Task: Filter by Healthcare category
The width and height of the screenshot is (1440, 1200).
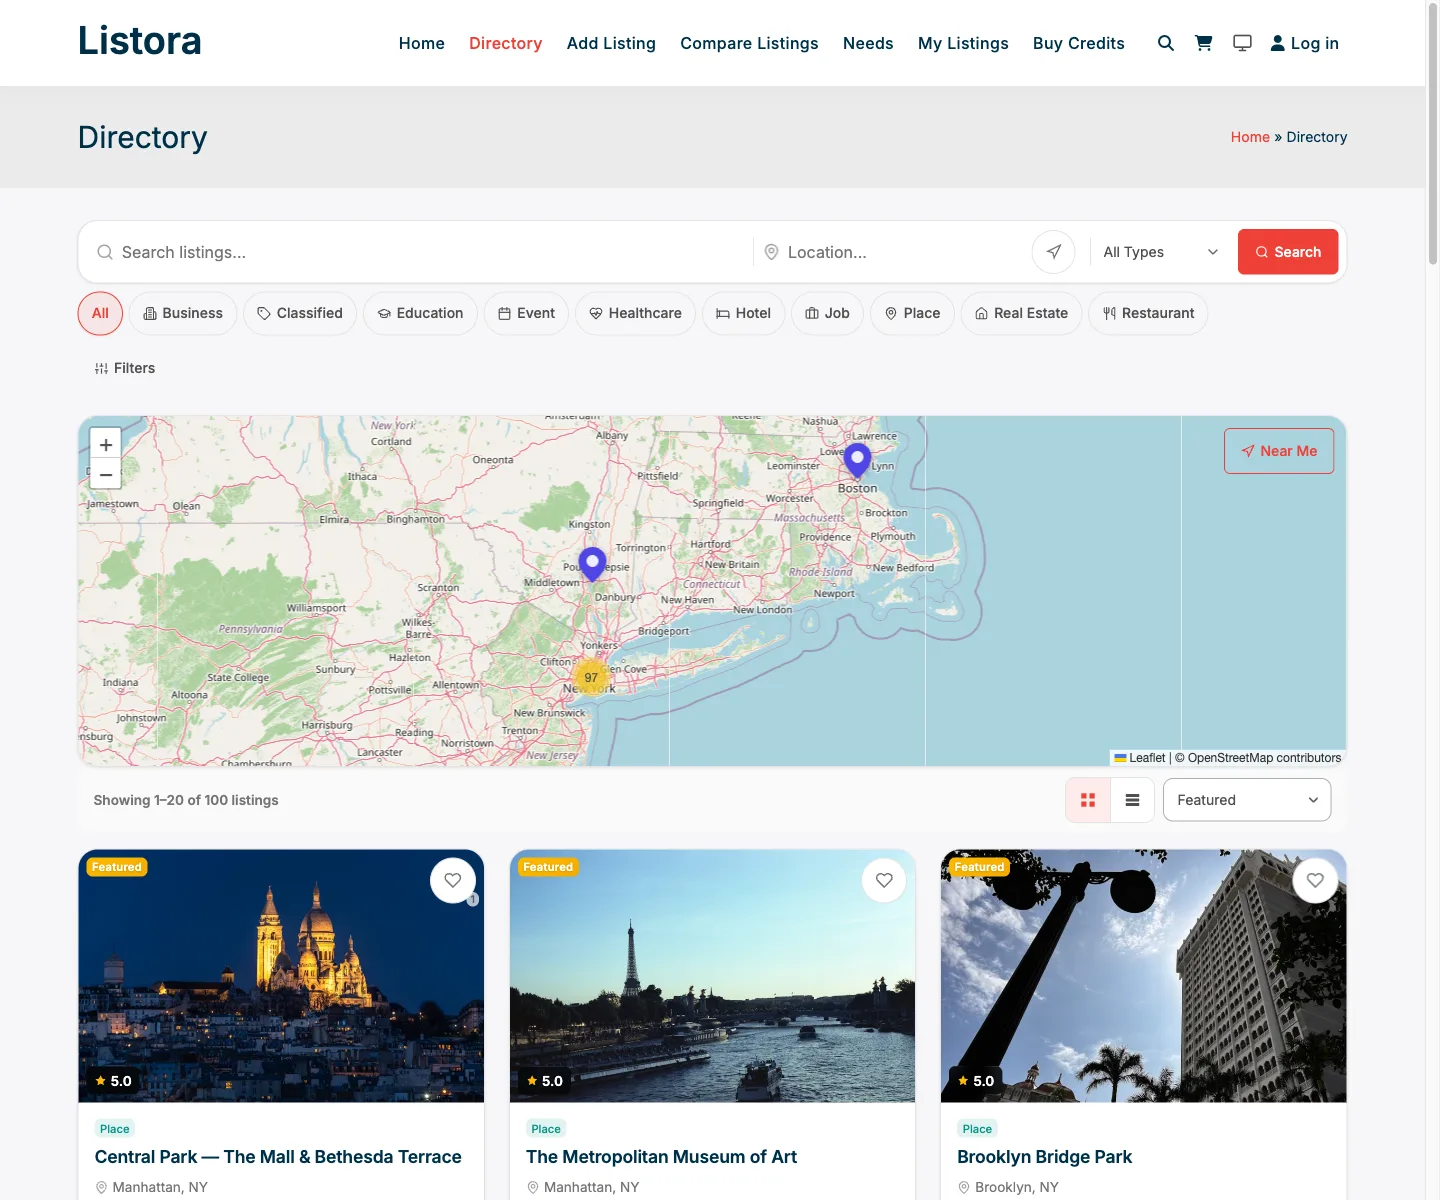Action: (x=635, y=313)
